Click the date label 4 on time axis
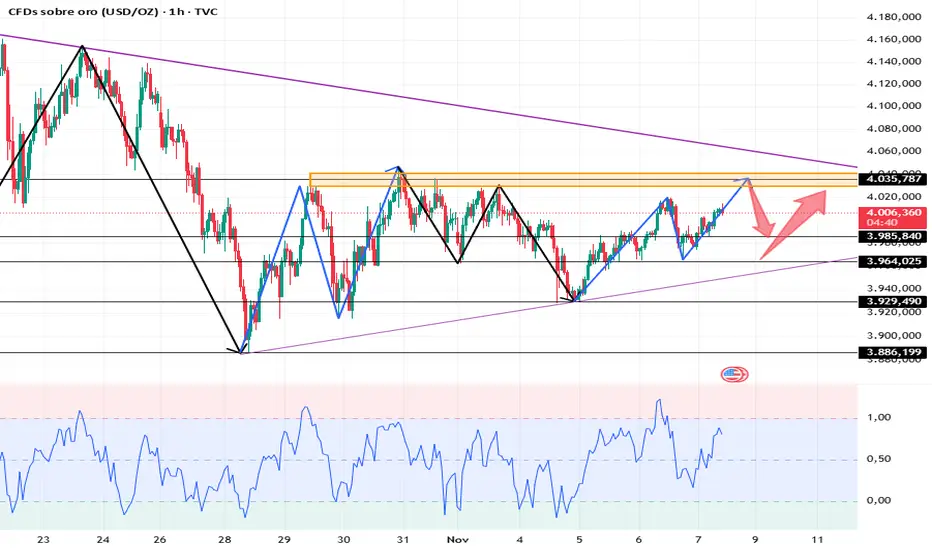Screen dimensions: 932x550 (519, 540)
